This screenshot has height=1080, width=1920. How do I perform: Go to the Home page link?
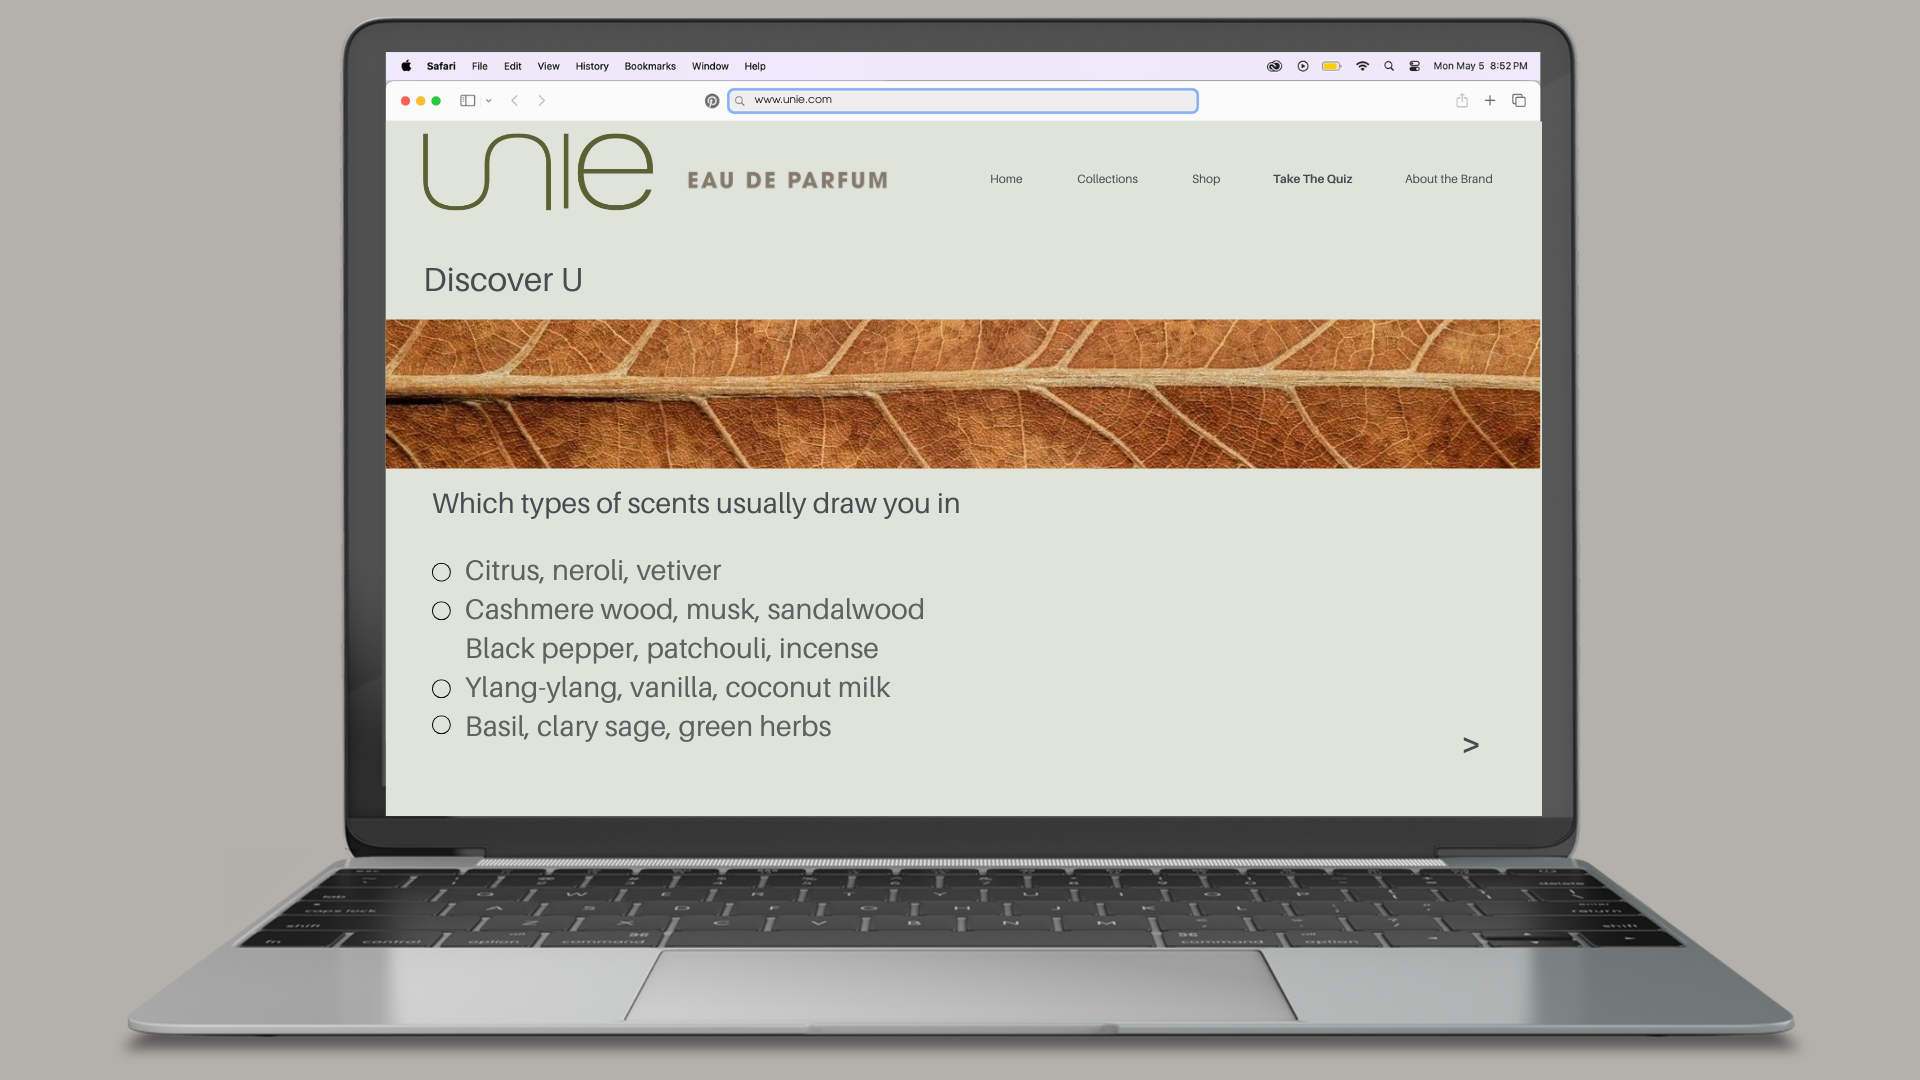pyautogui.click(x=1006, y=179)
